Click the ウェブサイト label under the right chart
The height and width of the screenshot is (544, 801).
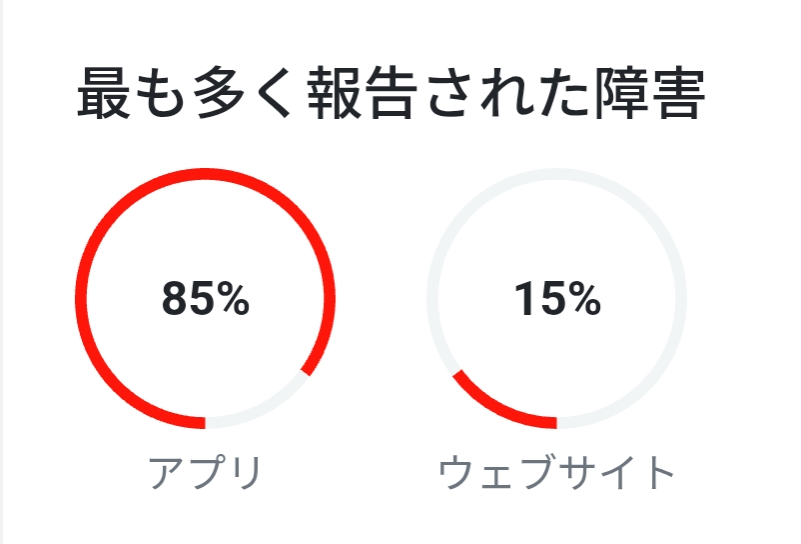(x=557, y=472)
